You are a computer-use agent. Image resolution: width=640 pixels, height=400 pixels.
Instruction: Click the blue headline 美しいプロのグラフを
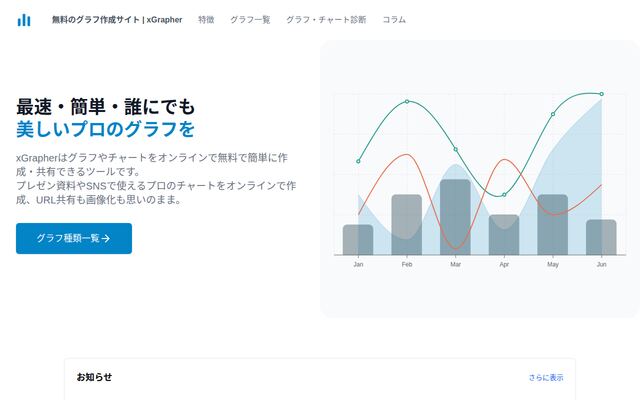[x=106, y=129]
